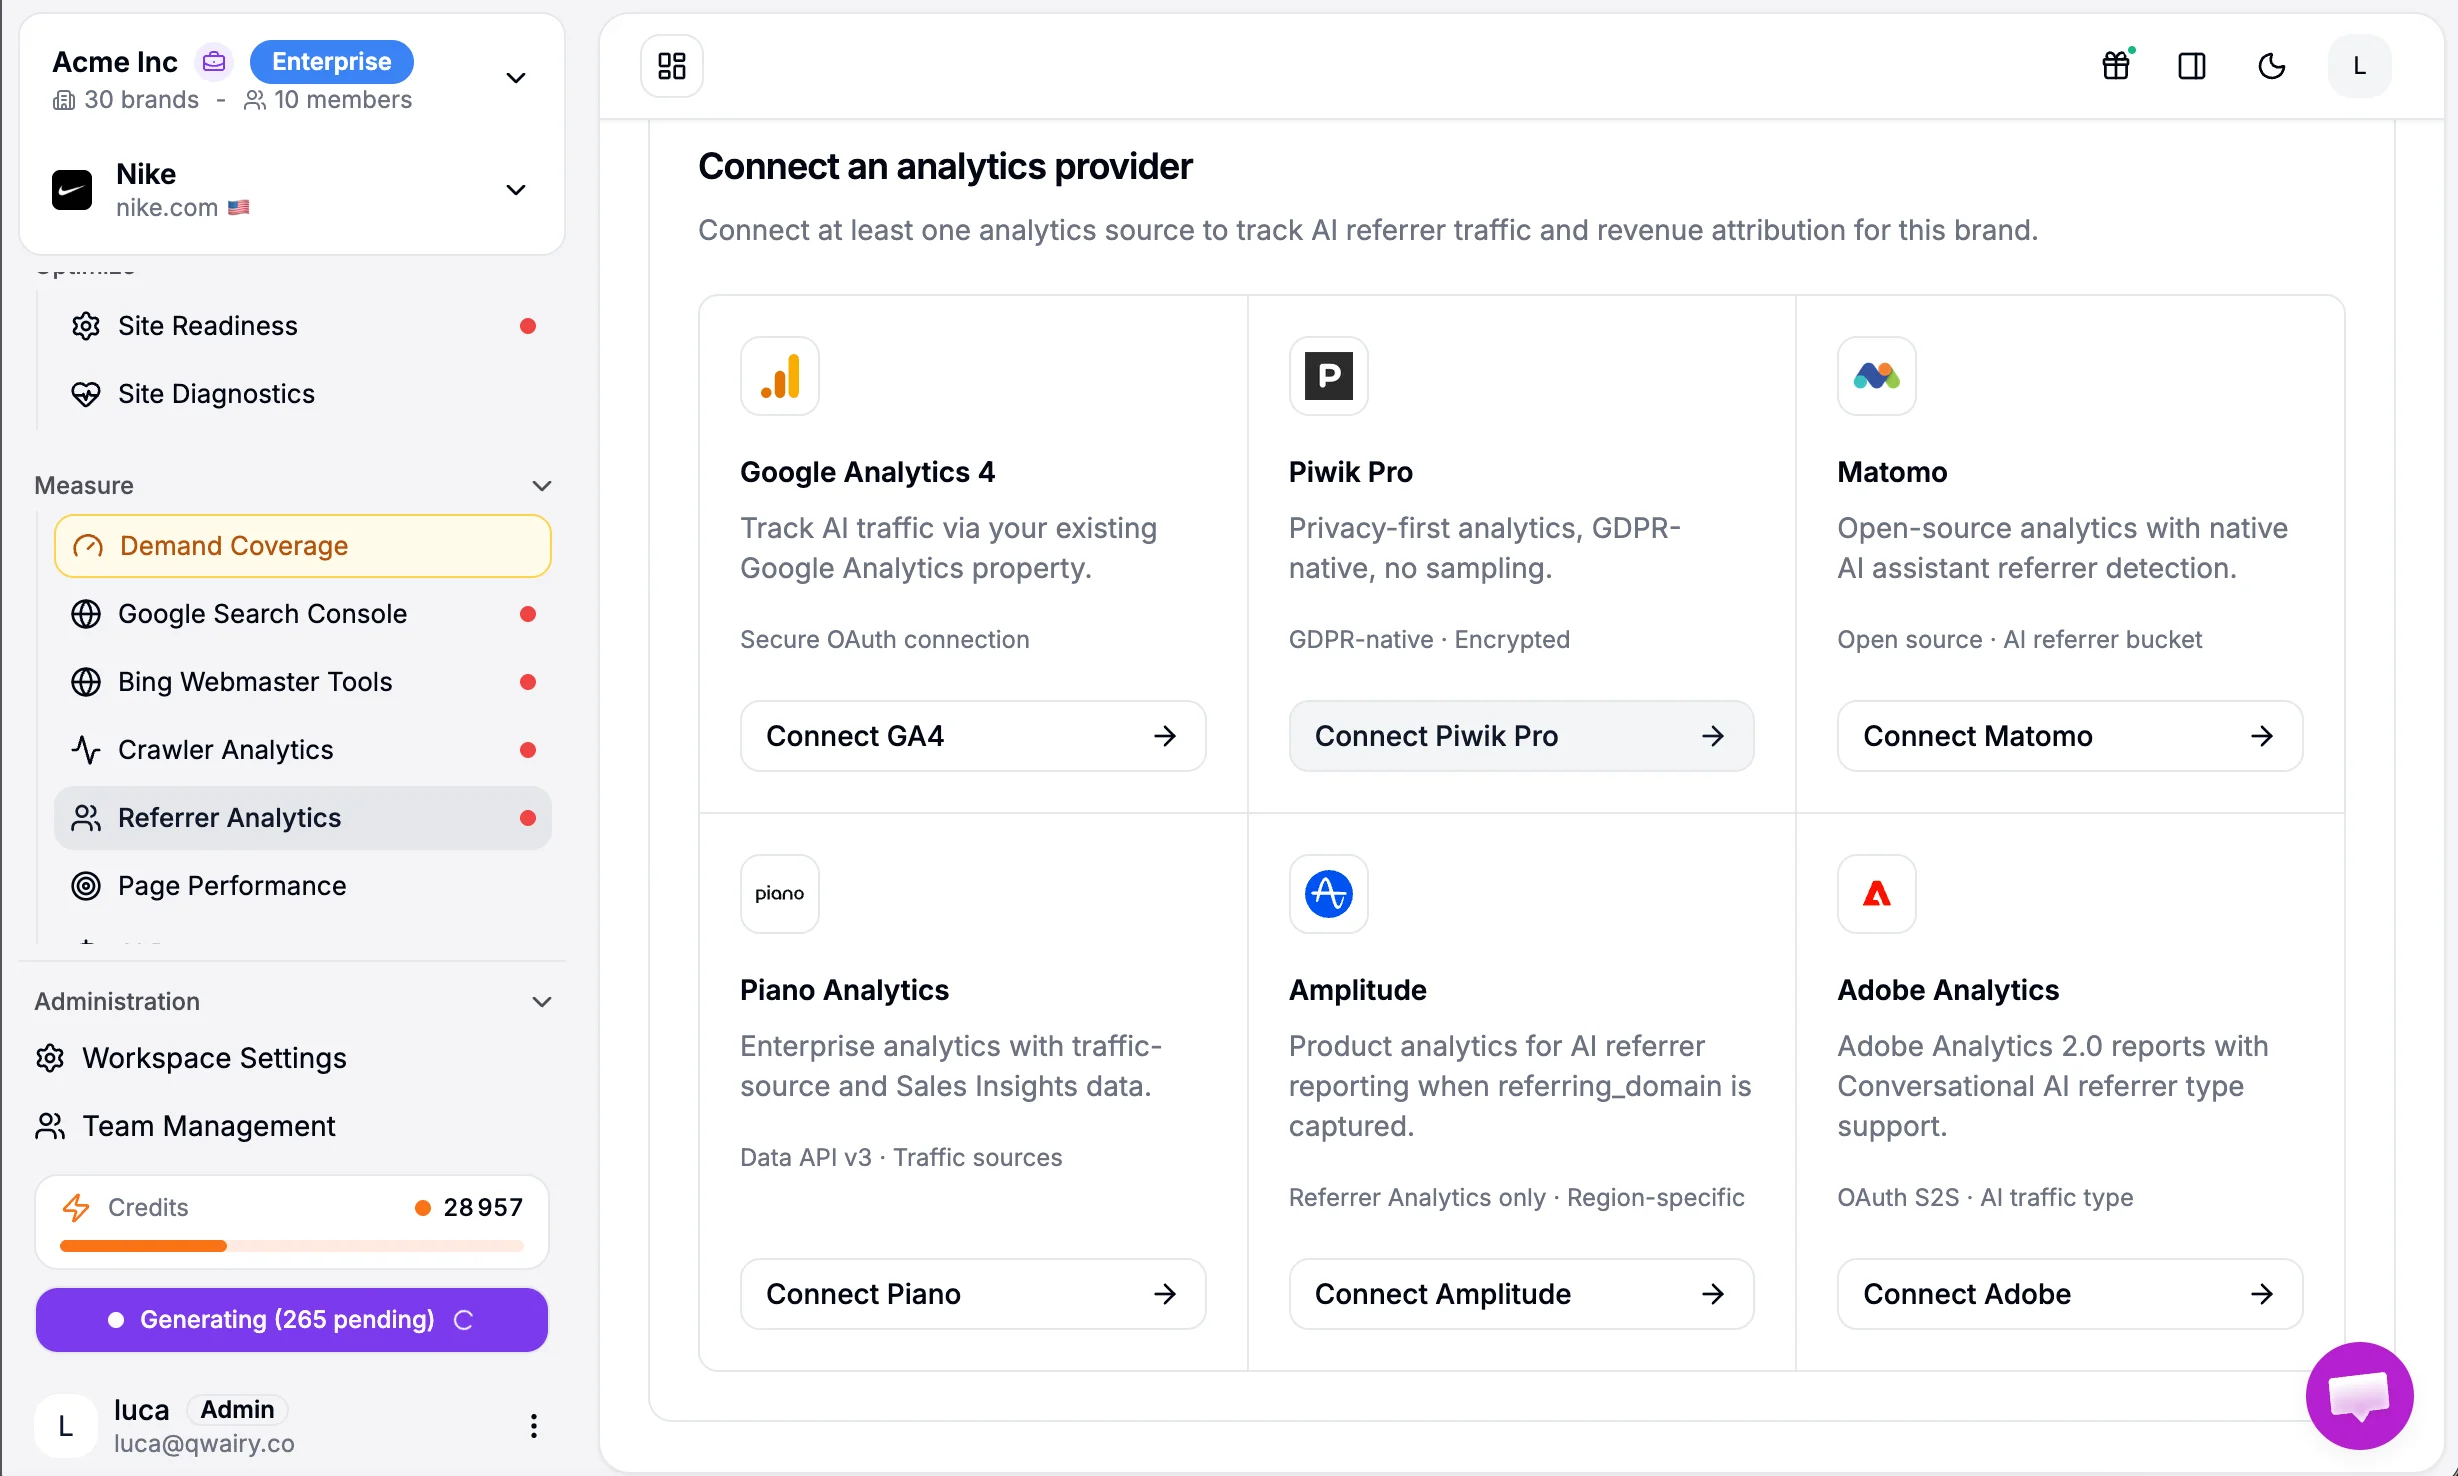The width and height of the screenshot is (2458, 1476).
Task: Click the Connect Piwik Pro button
Action: pos(1521,736)
